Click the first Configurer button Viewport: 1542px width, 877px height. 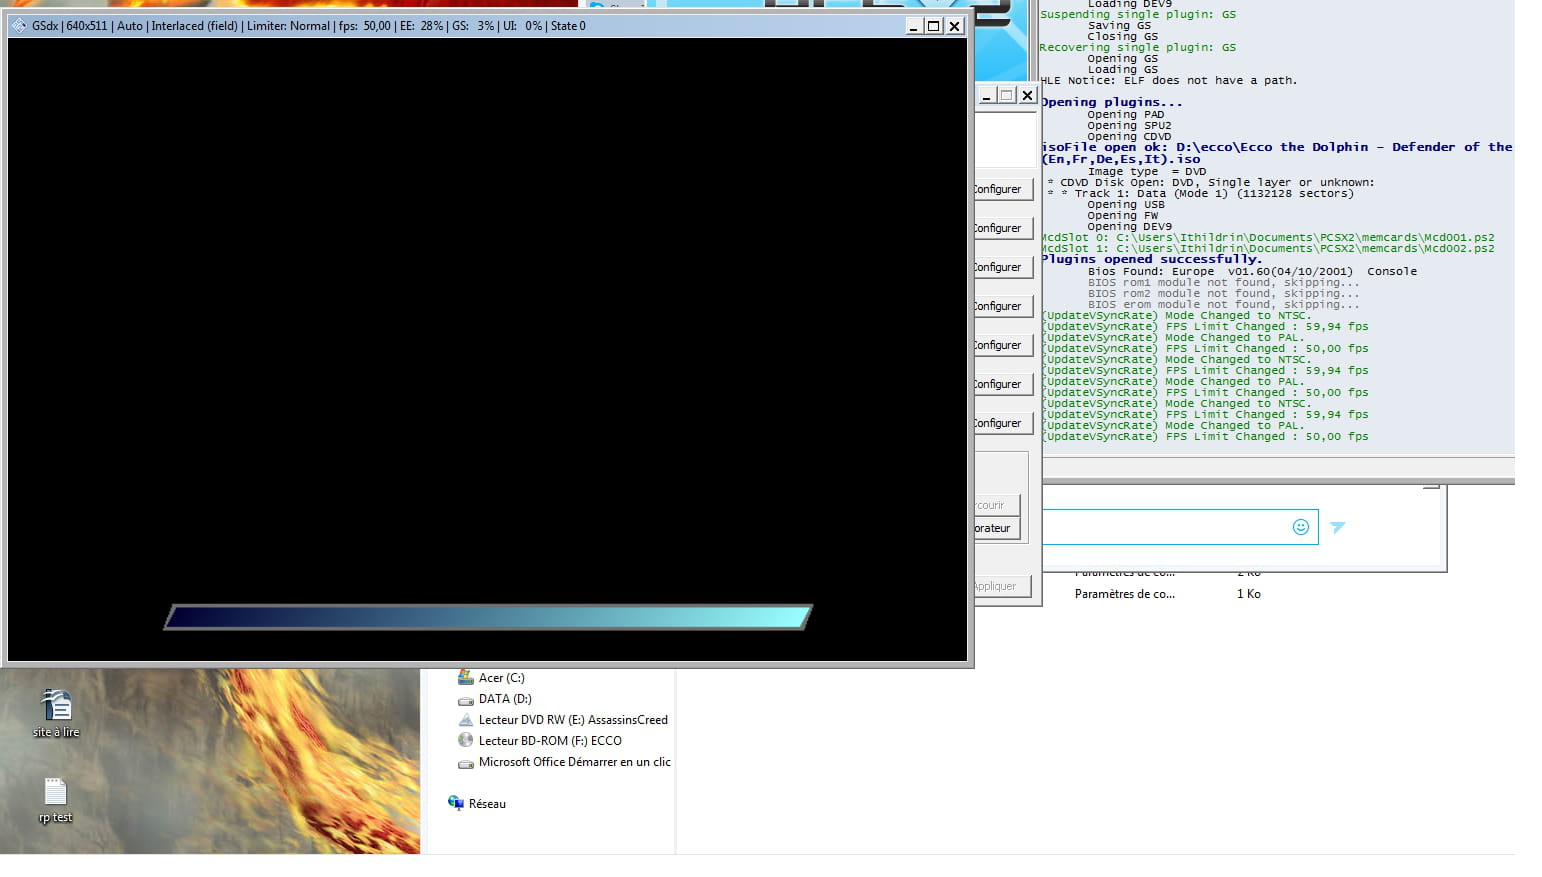coord(998,189)
